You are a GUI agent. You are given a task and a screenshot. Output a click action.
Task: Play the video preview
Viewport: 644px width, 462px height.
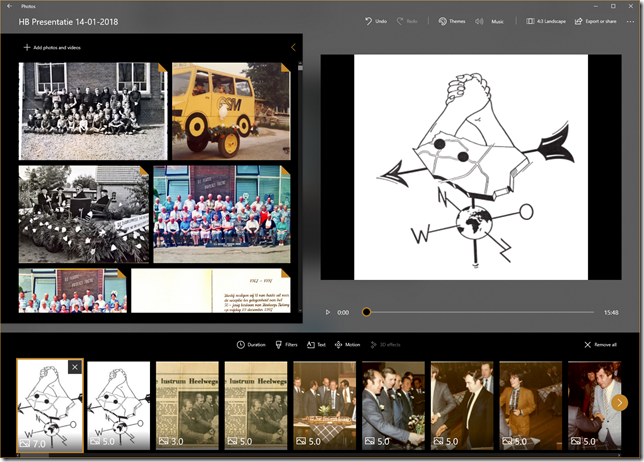[328, 312]
